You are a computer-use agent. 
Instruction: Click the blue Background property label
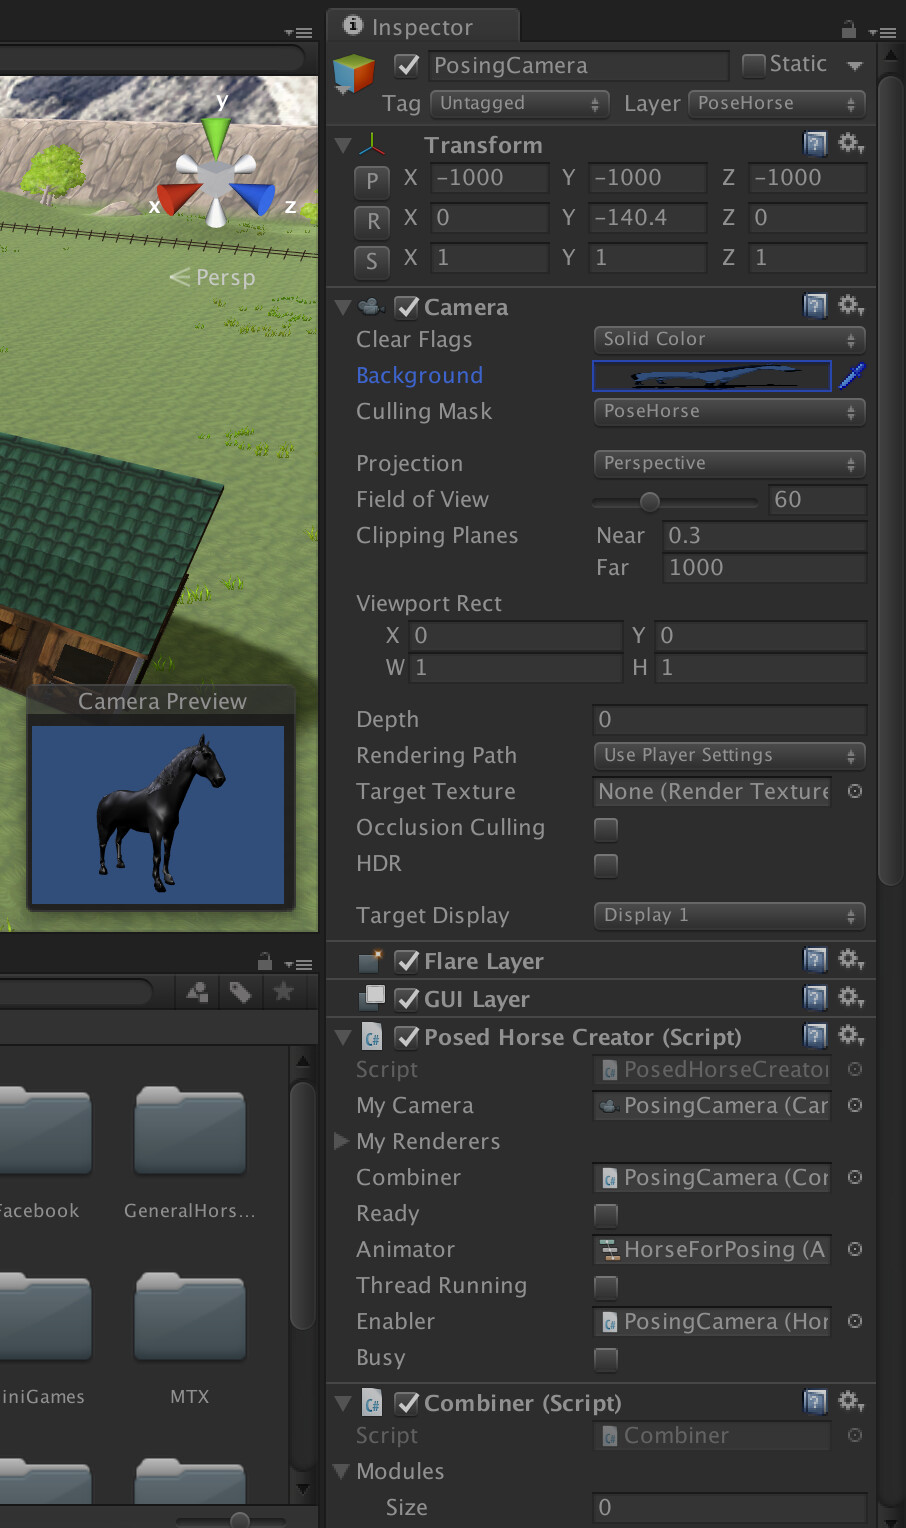419,375
